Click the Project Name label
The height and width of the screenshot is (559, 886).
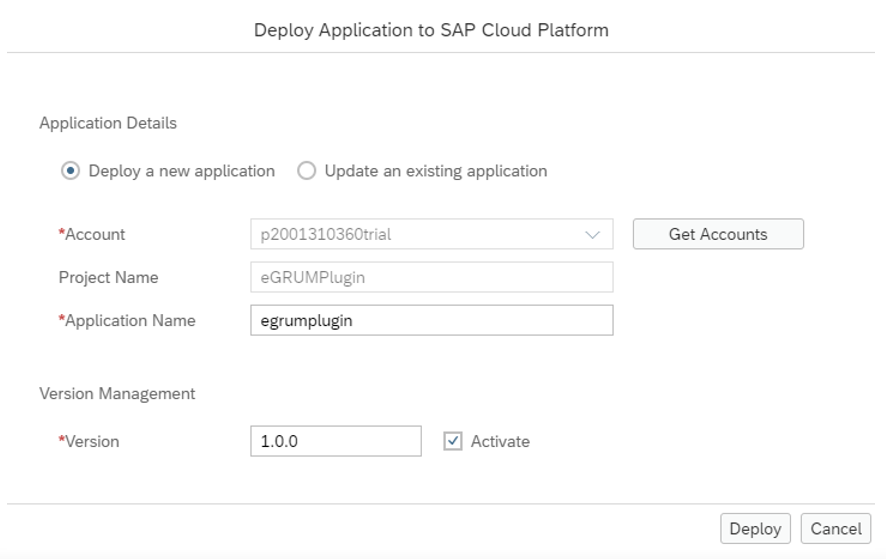(x=108, y=278)
